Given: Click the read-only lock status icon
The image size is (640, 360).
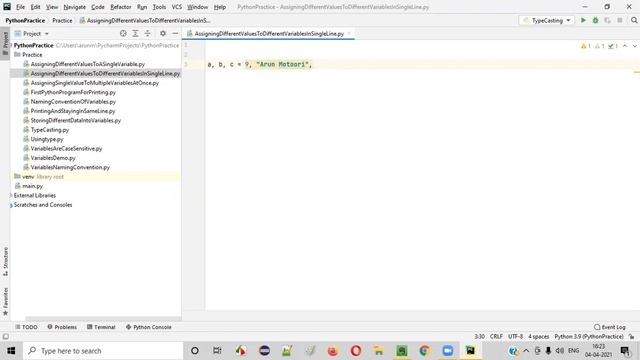Looking at the screenshot, I should (632, 337).
